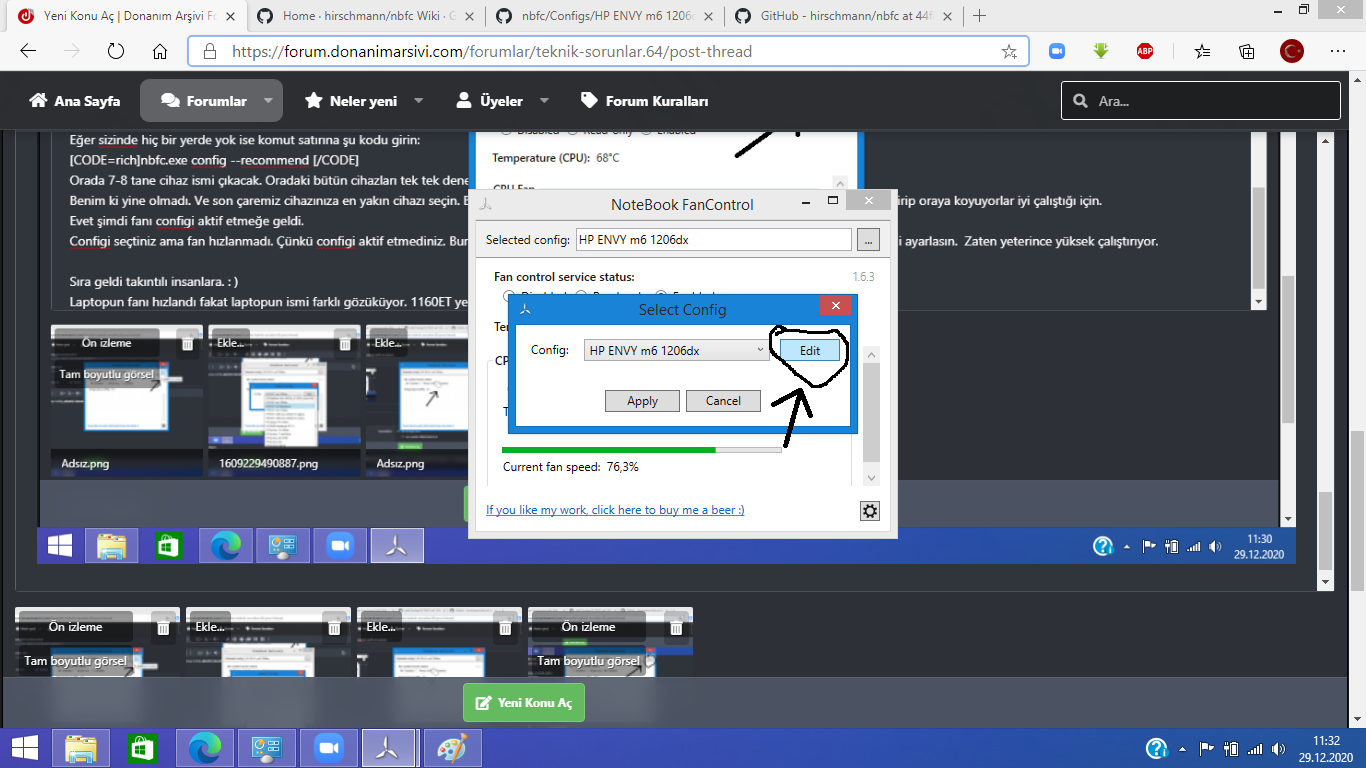Go to Ana Sayfa in forum navigation
This screenshot has height=768, width=1366.
pos(75,101)
